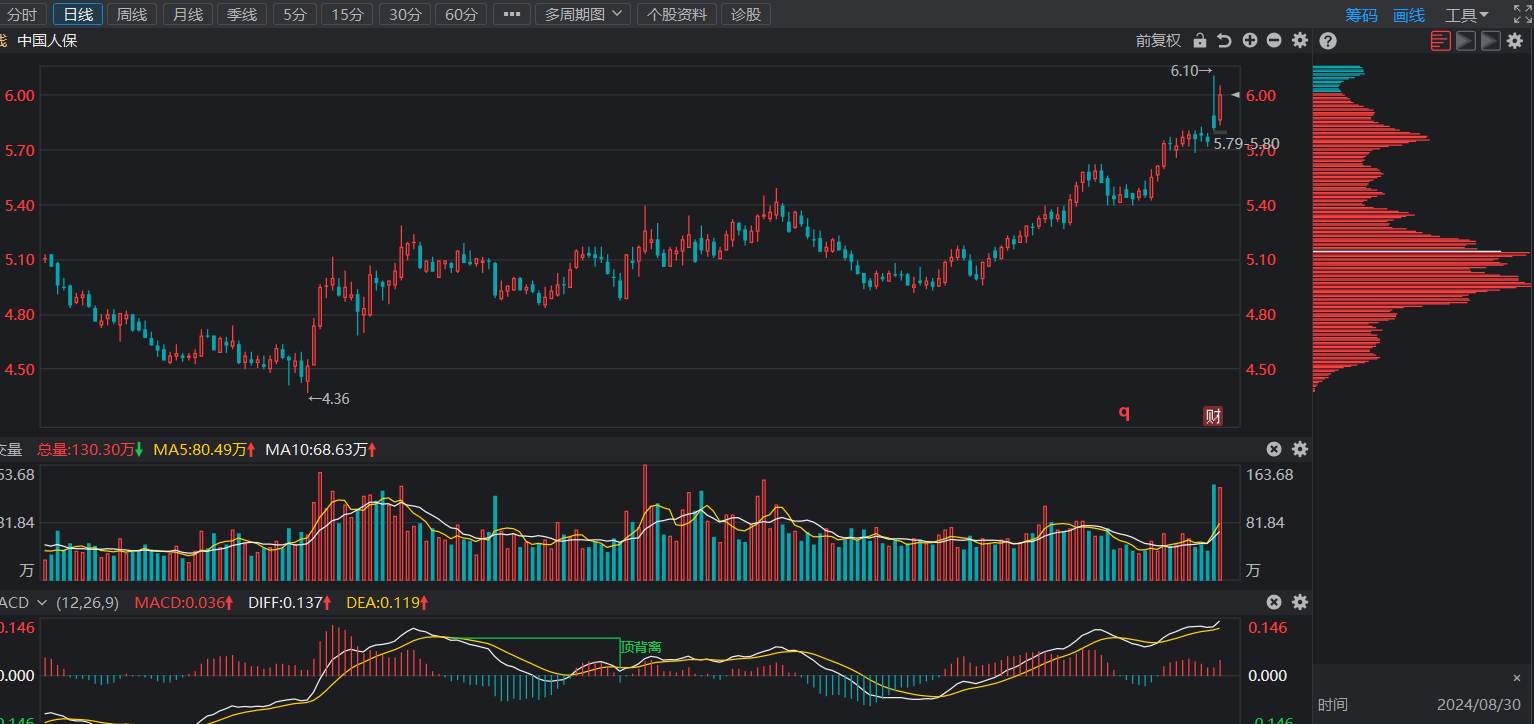This screenshot has width=1534, height=724.
Task: Click the MA10:68.63万 volume average label
Action: click(x=320, y=450)
